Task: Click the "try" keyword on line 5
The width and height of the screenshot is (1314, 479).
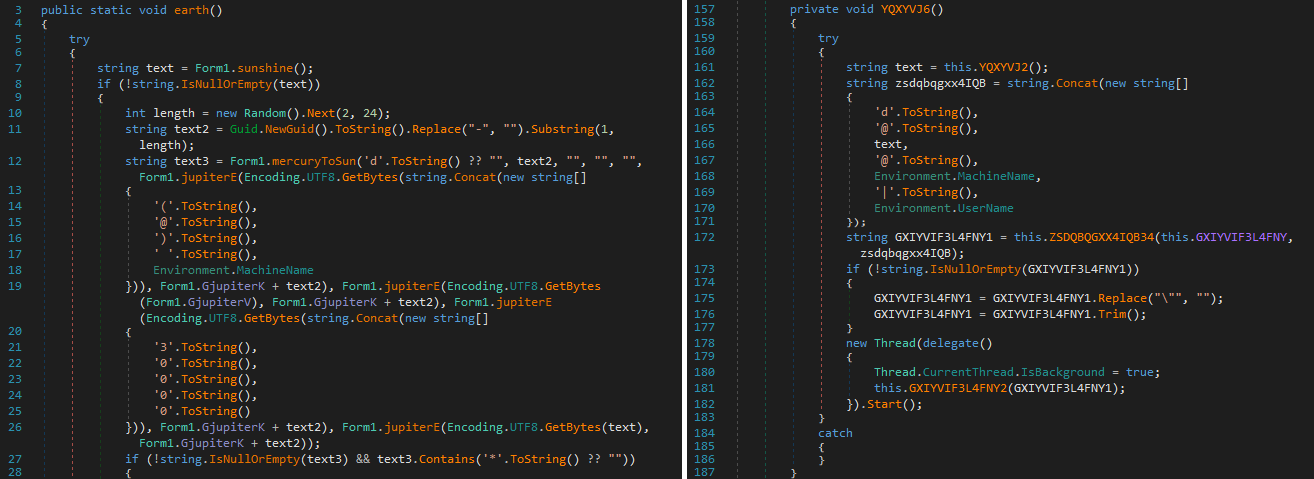Action: 80,37
